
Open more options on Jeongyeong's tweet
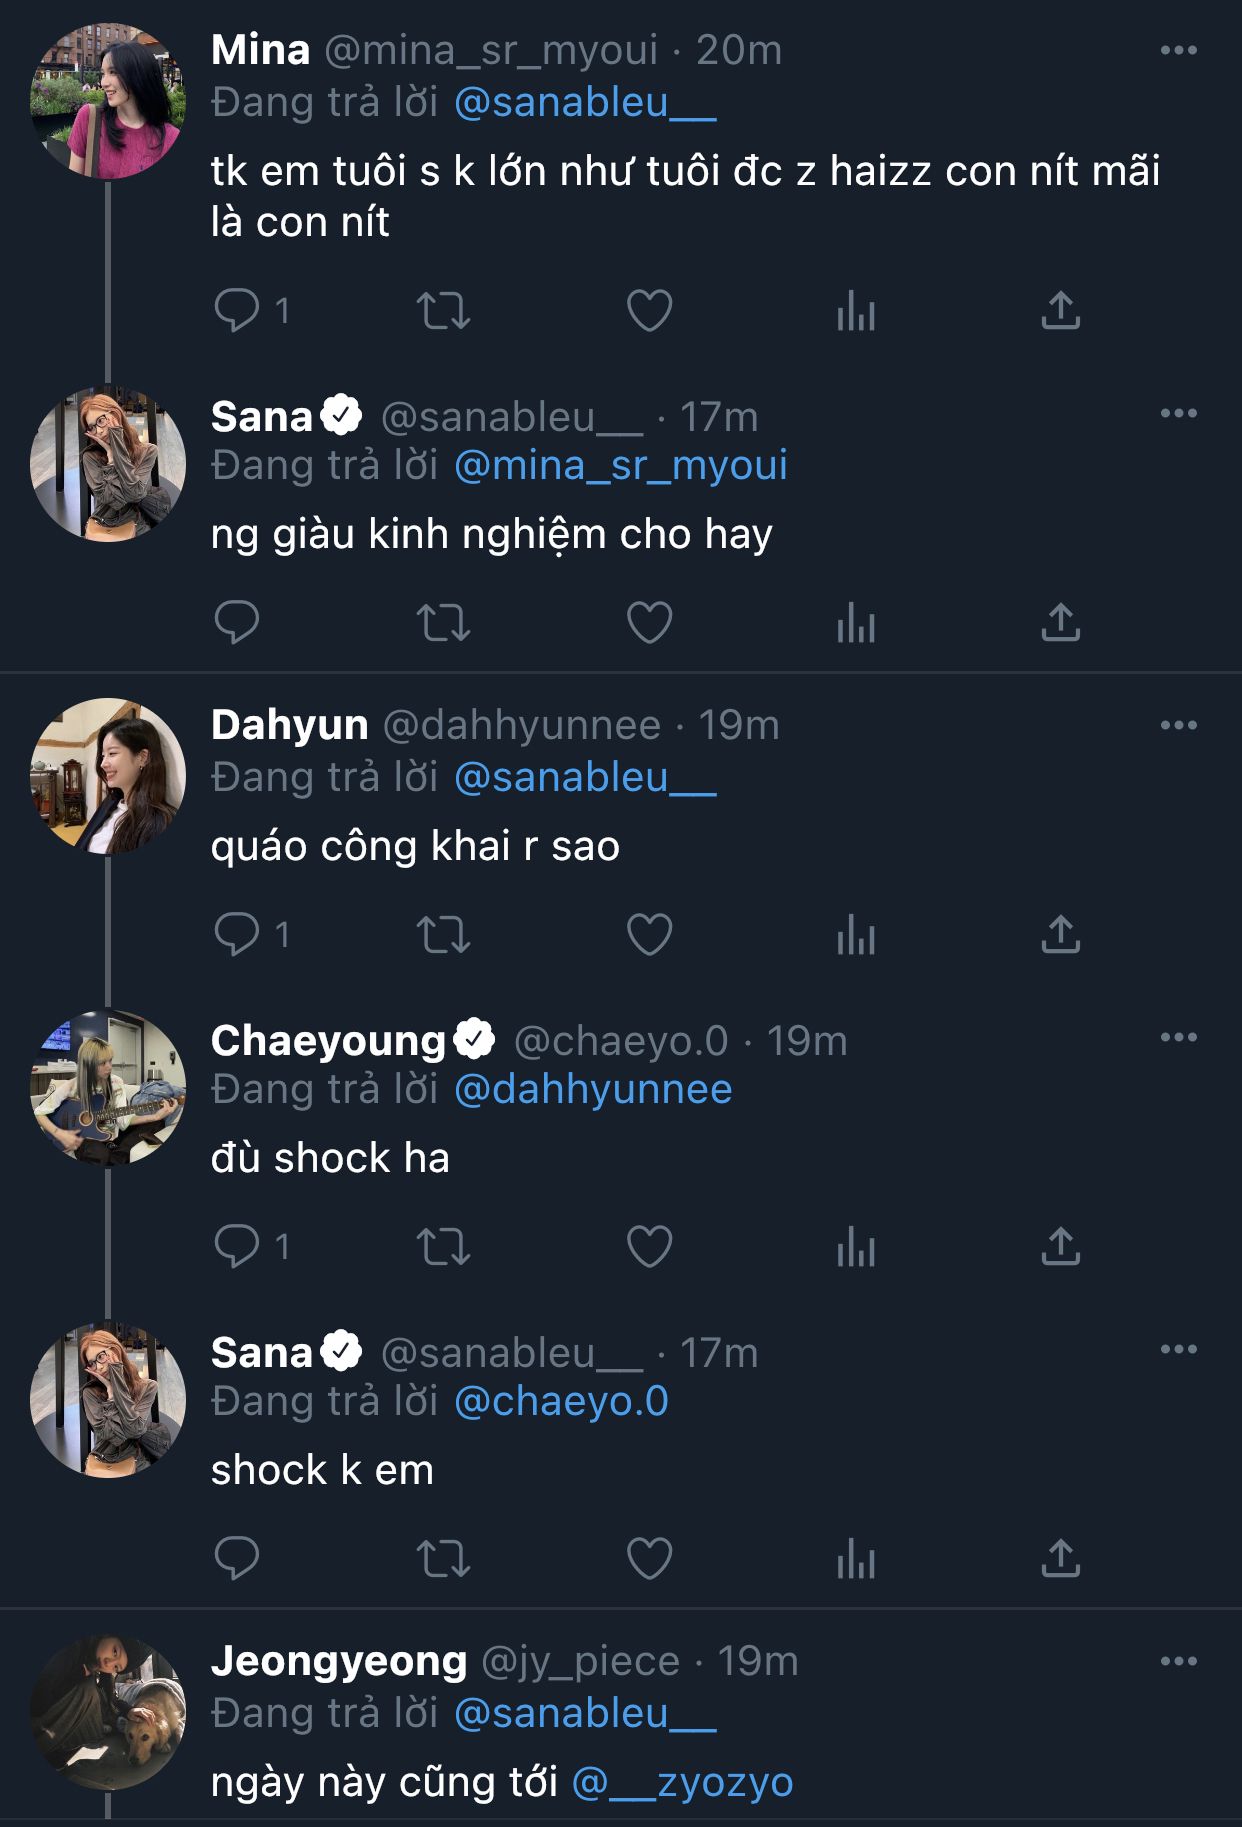pyautogui.click(x=1178, y=1661)
